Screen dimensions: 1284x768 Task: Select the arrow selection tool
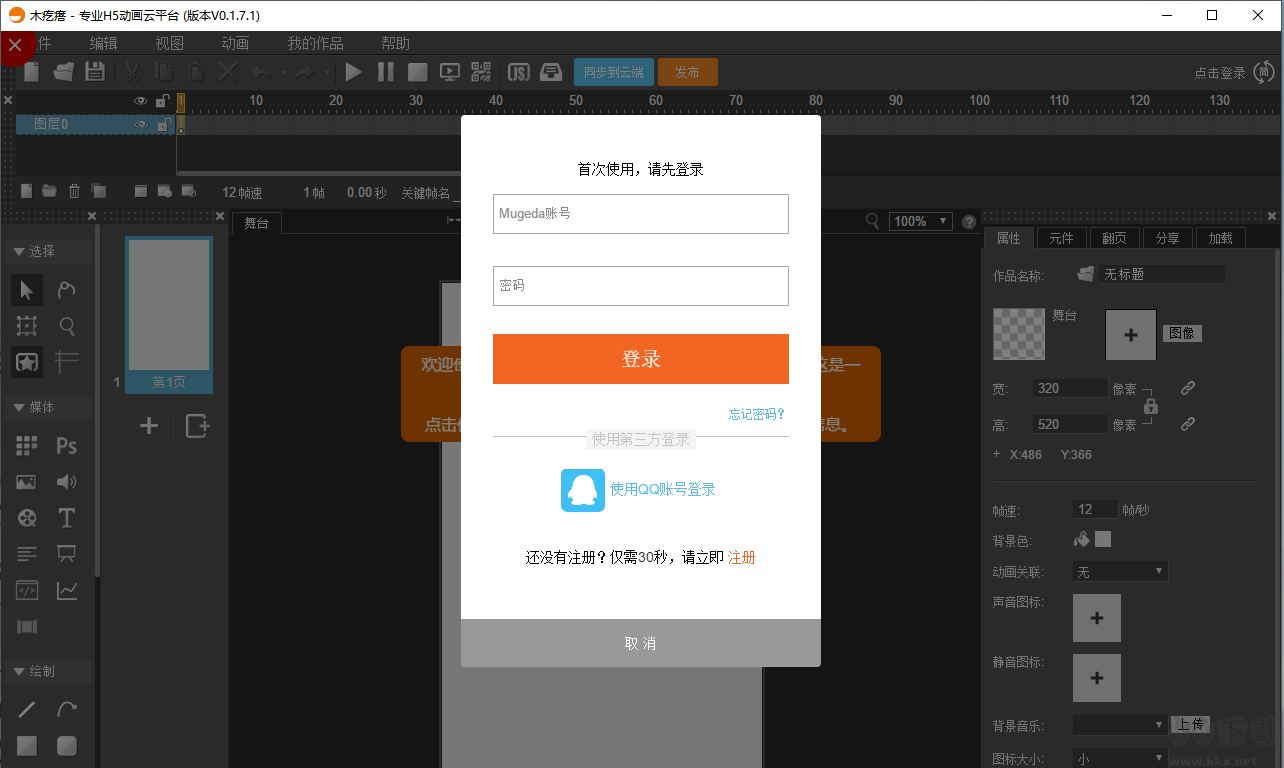pyautogui.click(x=26, y=289)
